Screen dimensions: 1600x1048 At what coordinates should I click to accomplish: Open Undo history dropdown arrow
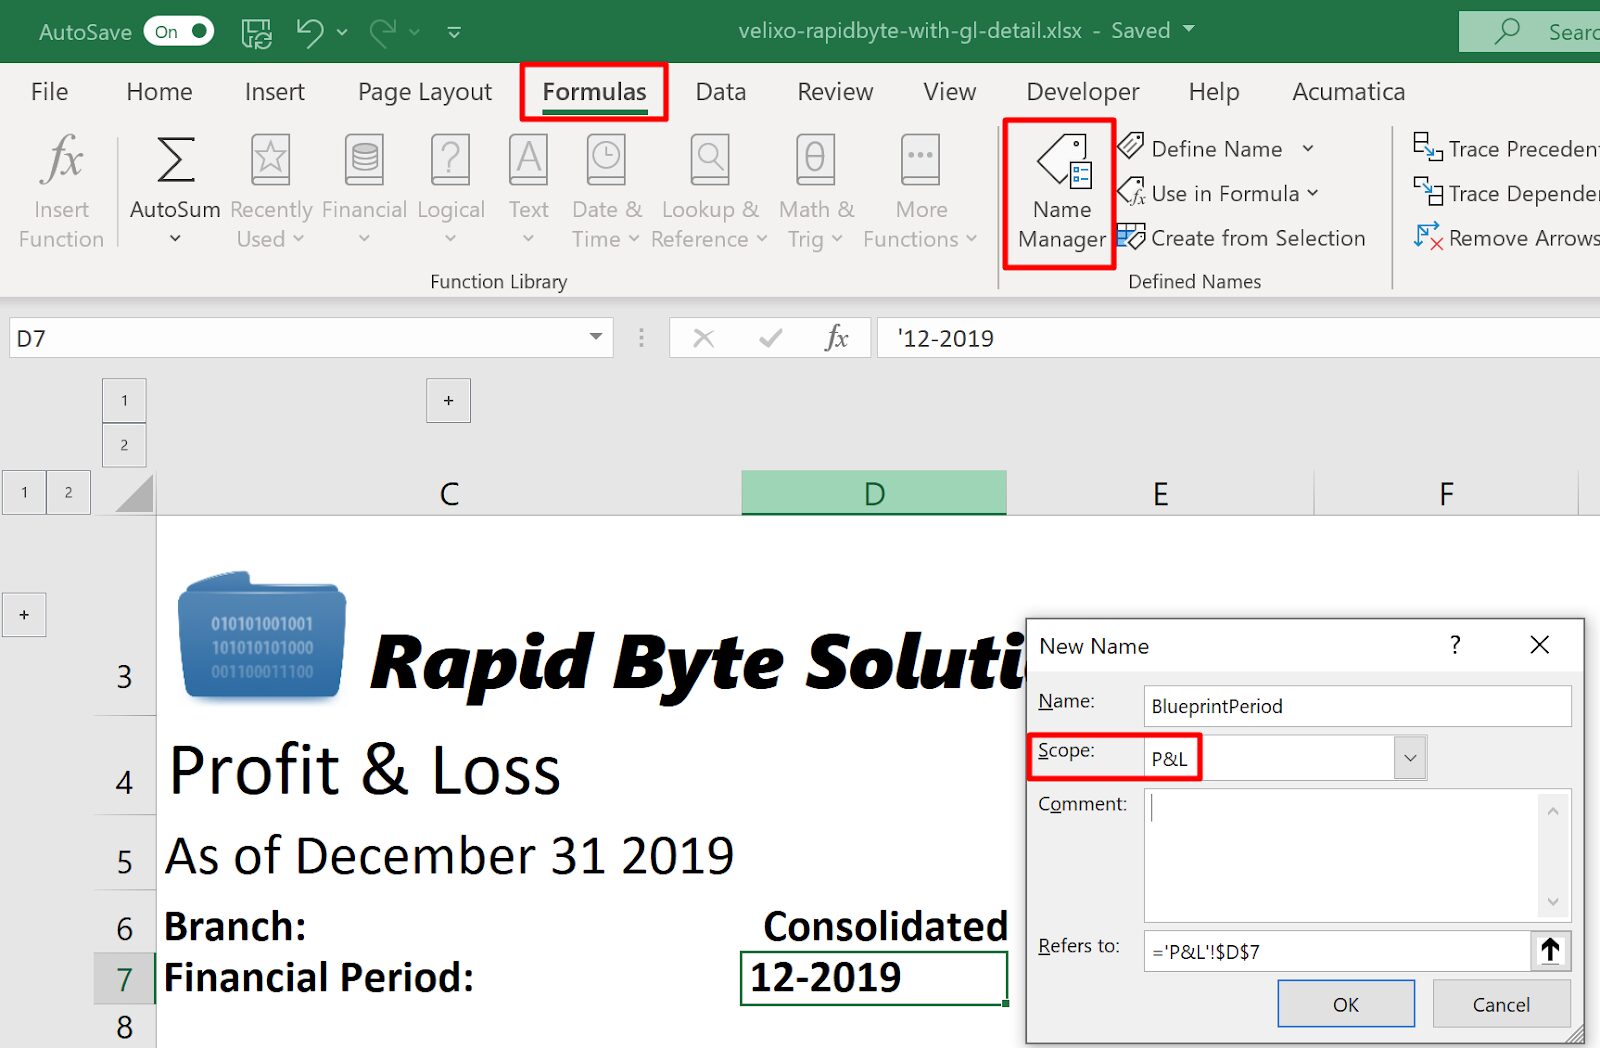[342, 32]
